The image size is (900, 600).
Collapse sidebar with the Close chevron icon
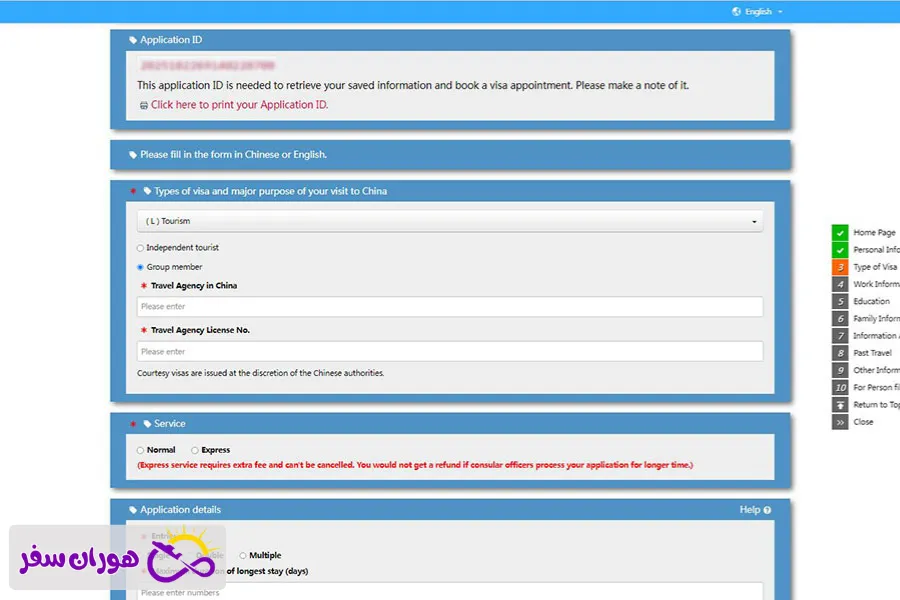pyautogui.click(x=840, y=422)
